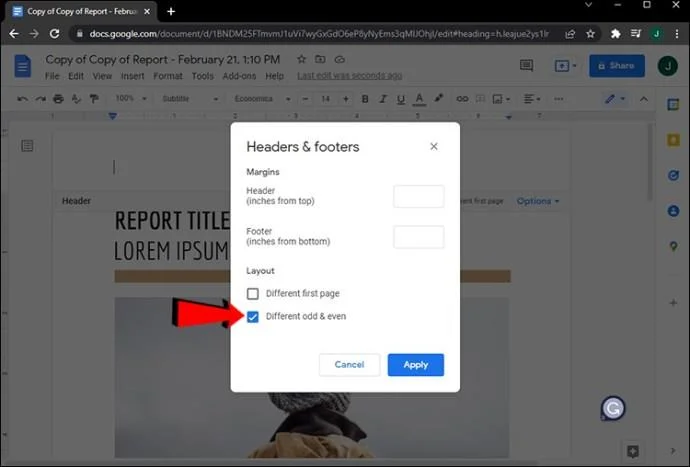Open the Insert image dropdown
The height and width of the screenshot is (467, 690).
(x=501, y=99)
